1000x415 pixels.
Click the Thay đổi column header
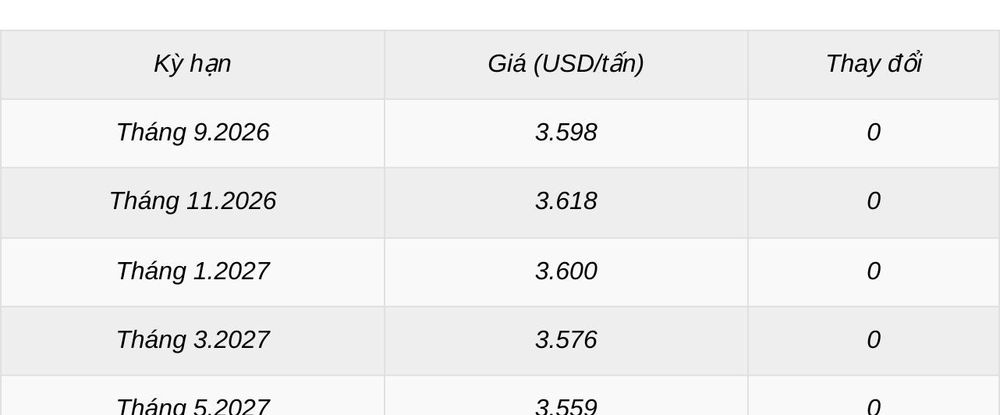[x=874, y=64]
